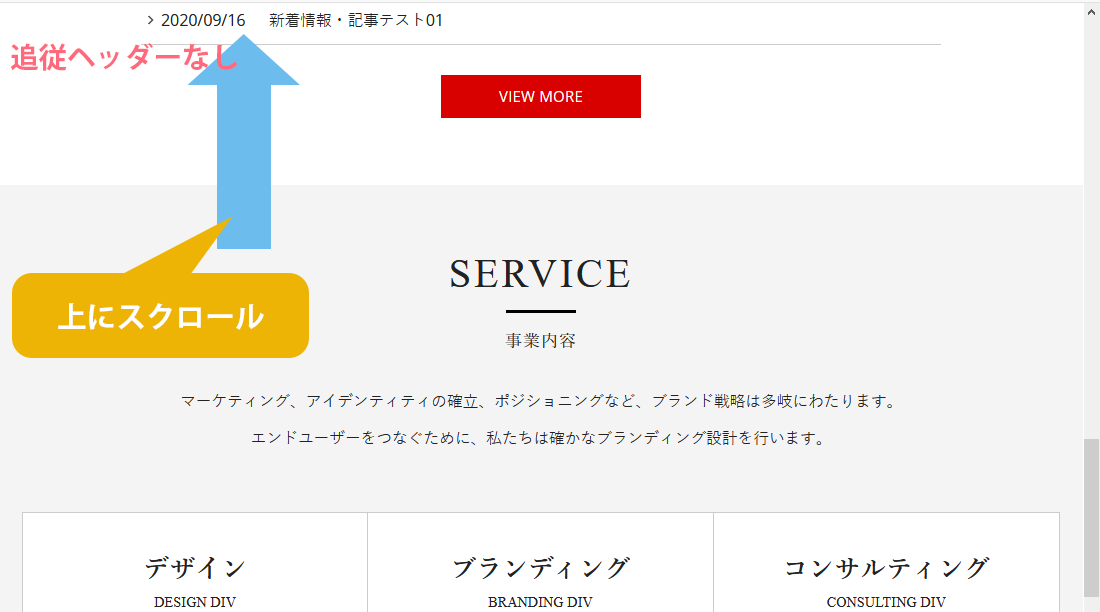Click the 事業内容 subheading
Viewport: 1100px width, 612px height.
point(540,341)
